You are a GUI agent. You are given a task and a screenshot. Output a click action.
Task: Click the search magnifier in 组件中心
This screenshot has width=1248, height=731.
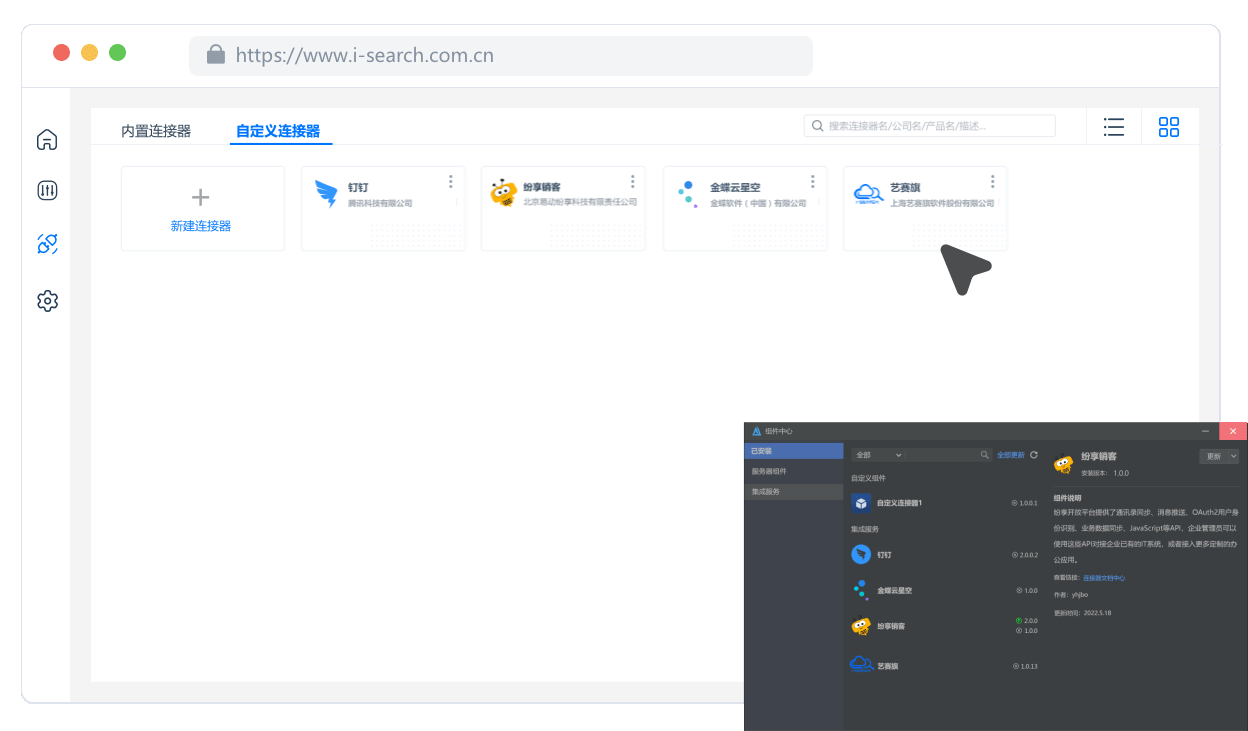tap(984, 455)
